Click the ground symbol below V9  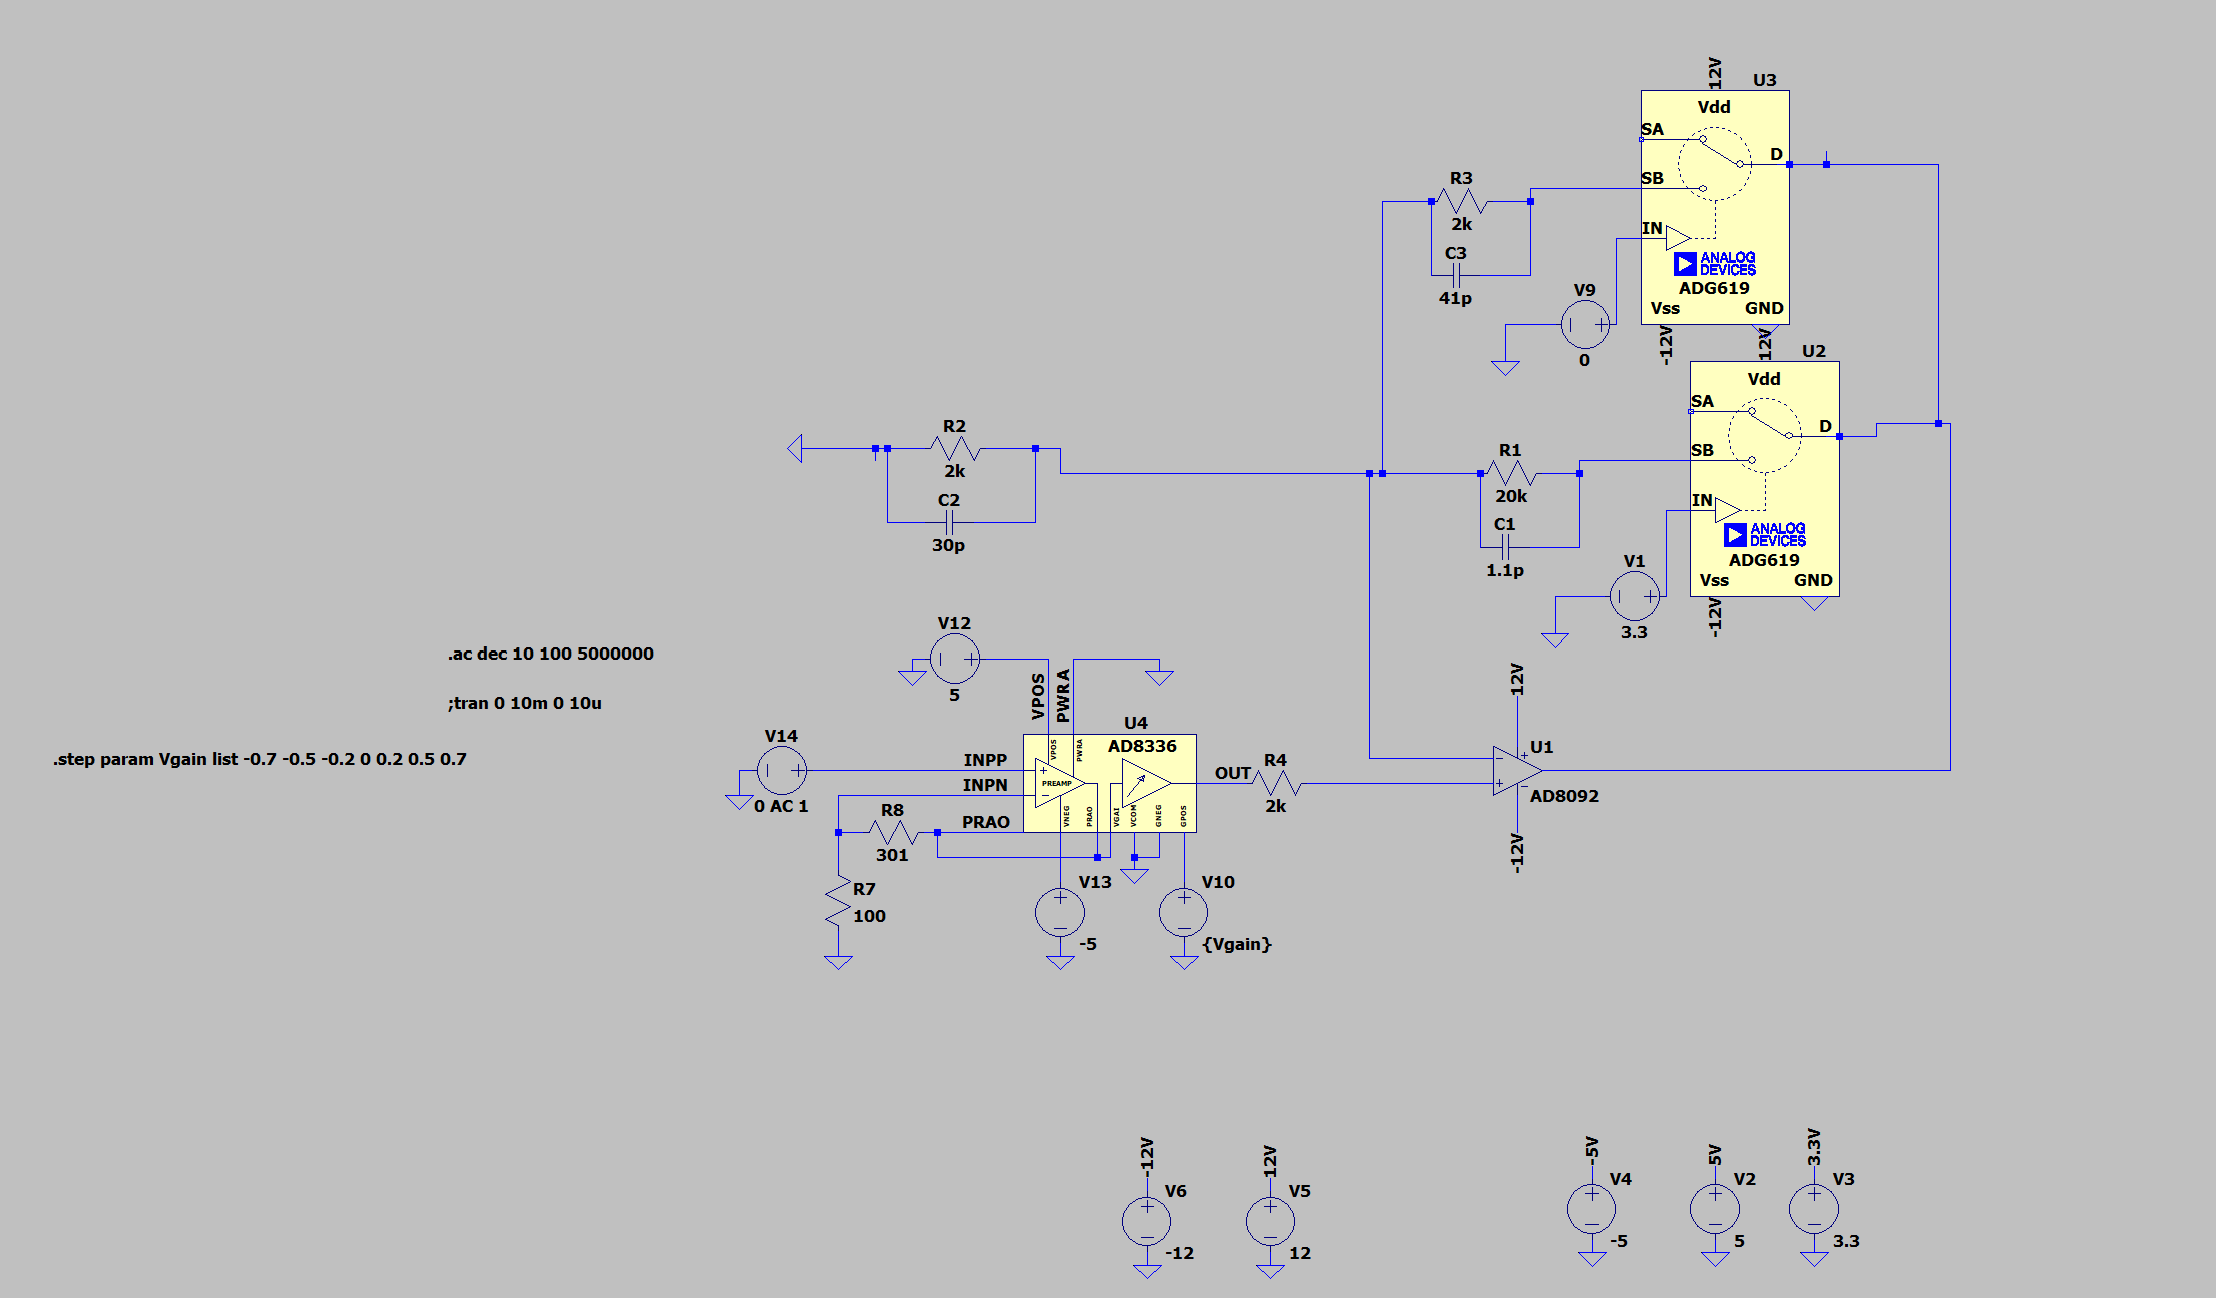pyautogui.click(x=1505, y=367)
